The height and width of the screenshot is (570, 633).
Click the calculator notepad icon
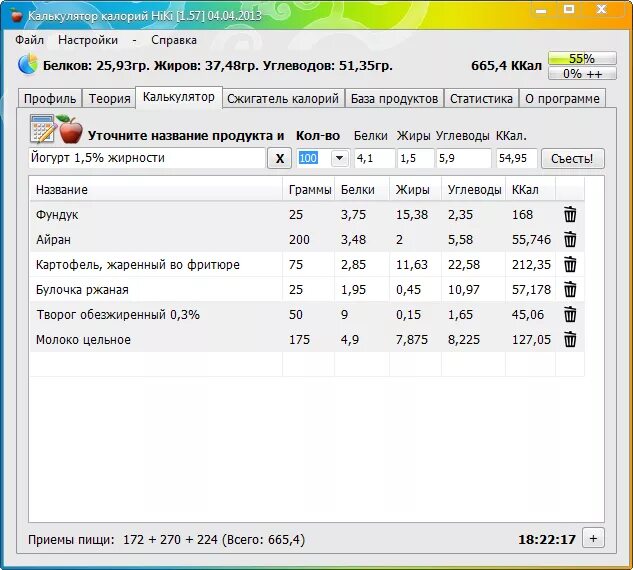(42, 128)
